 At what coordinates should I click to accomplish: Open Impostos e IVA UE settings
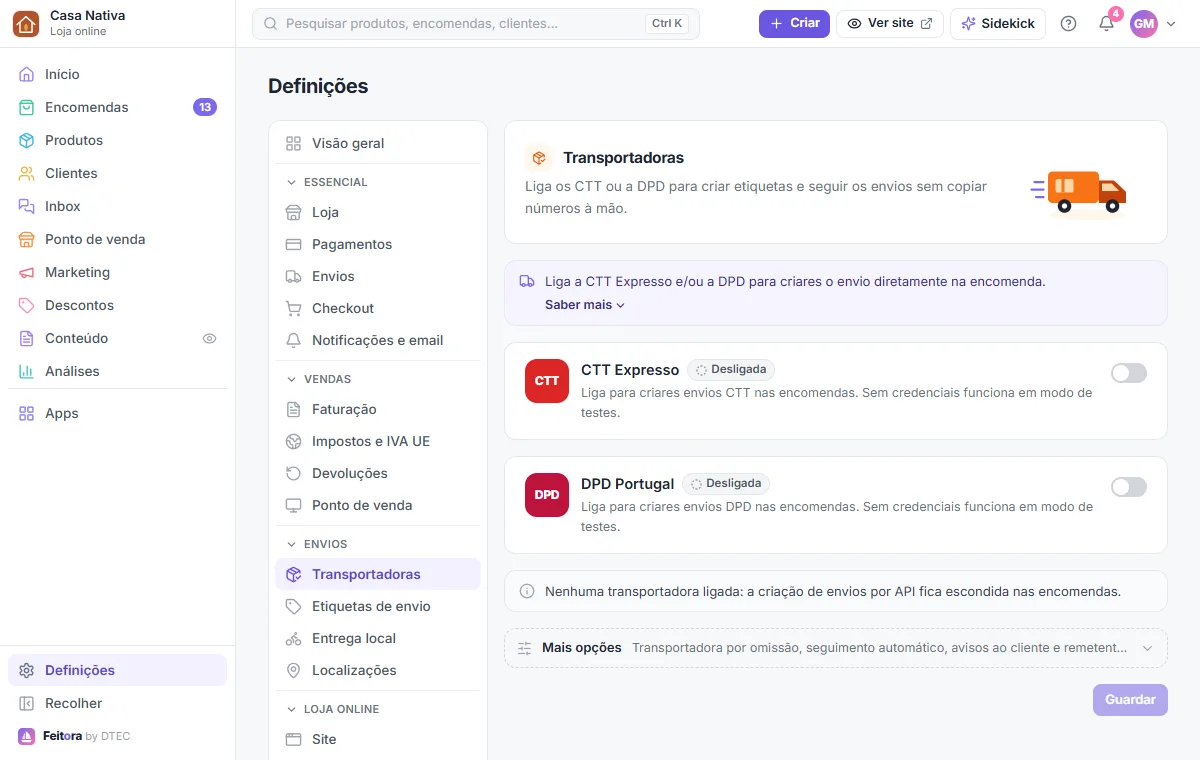point(378,441)
